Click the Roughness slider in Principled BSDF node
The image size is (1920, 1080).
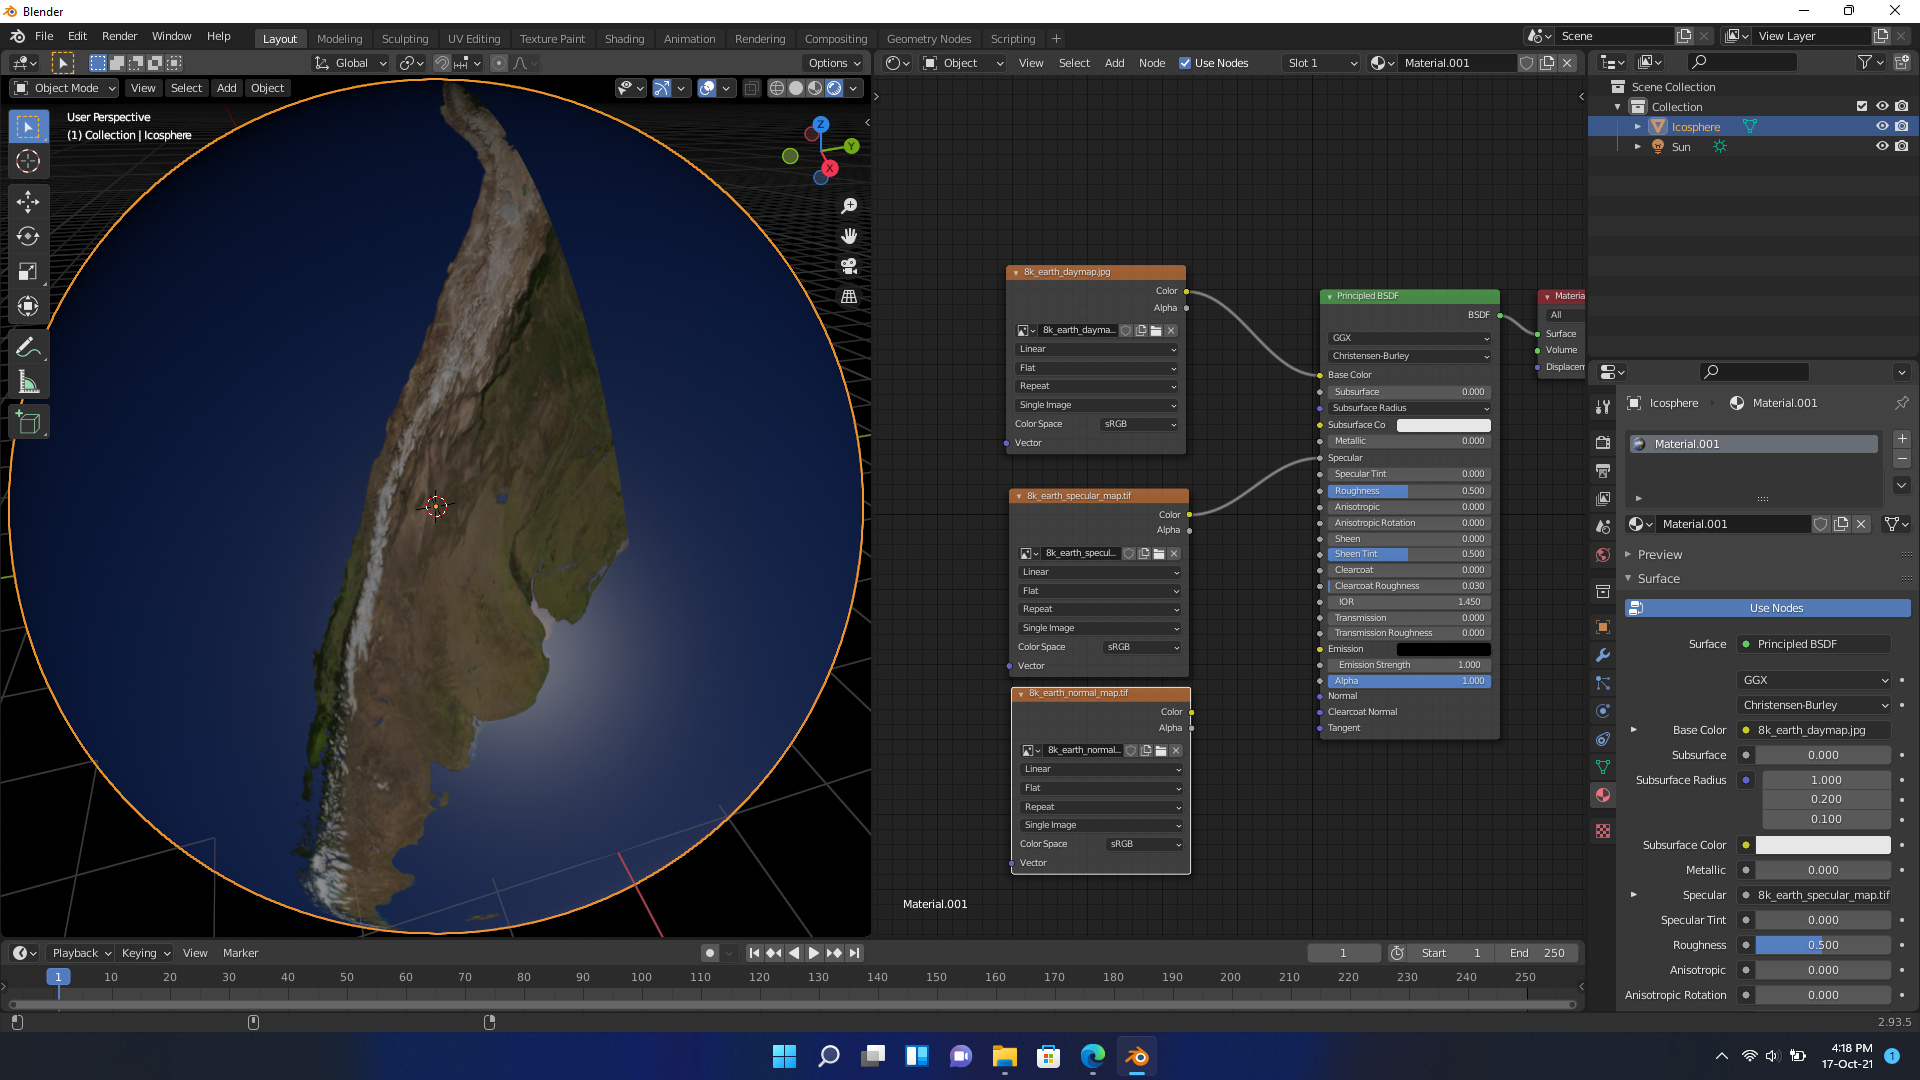tap(1408, 491)
